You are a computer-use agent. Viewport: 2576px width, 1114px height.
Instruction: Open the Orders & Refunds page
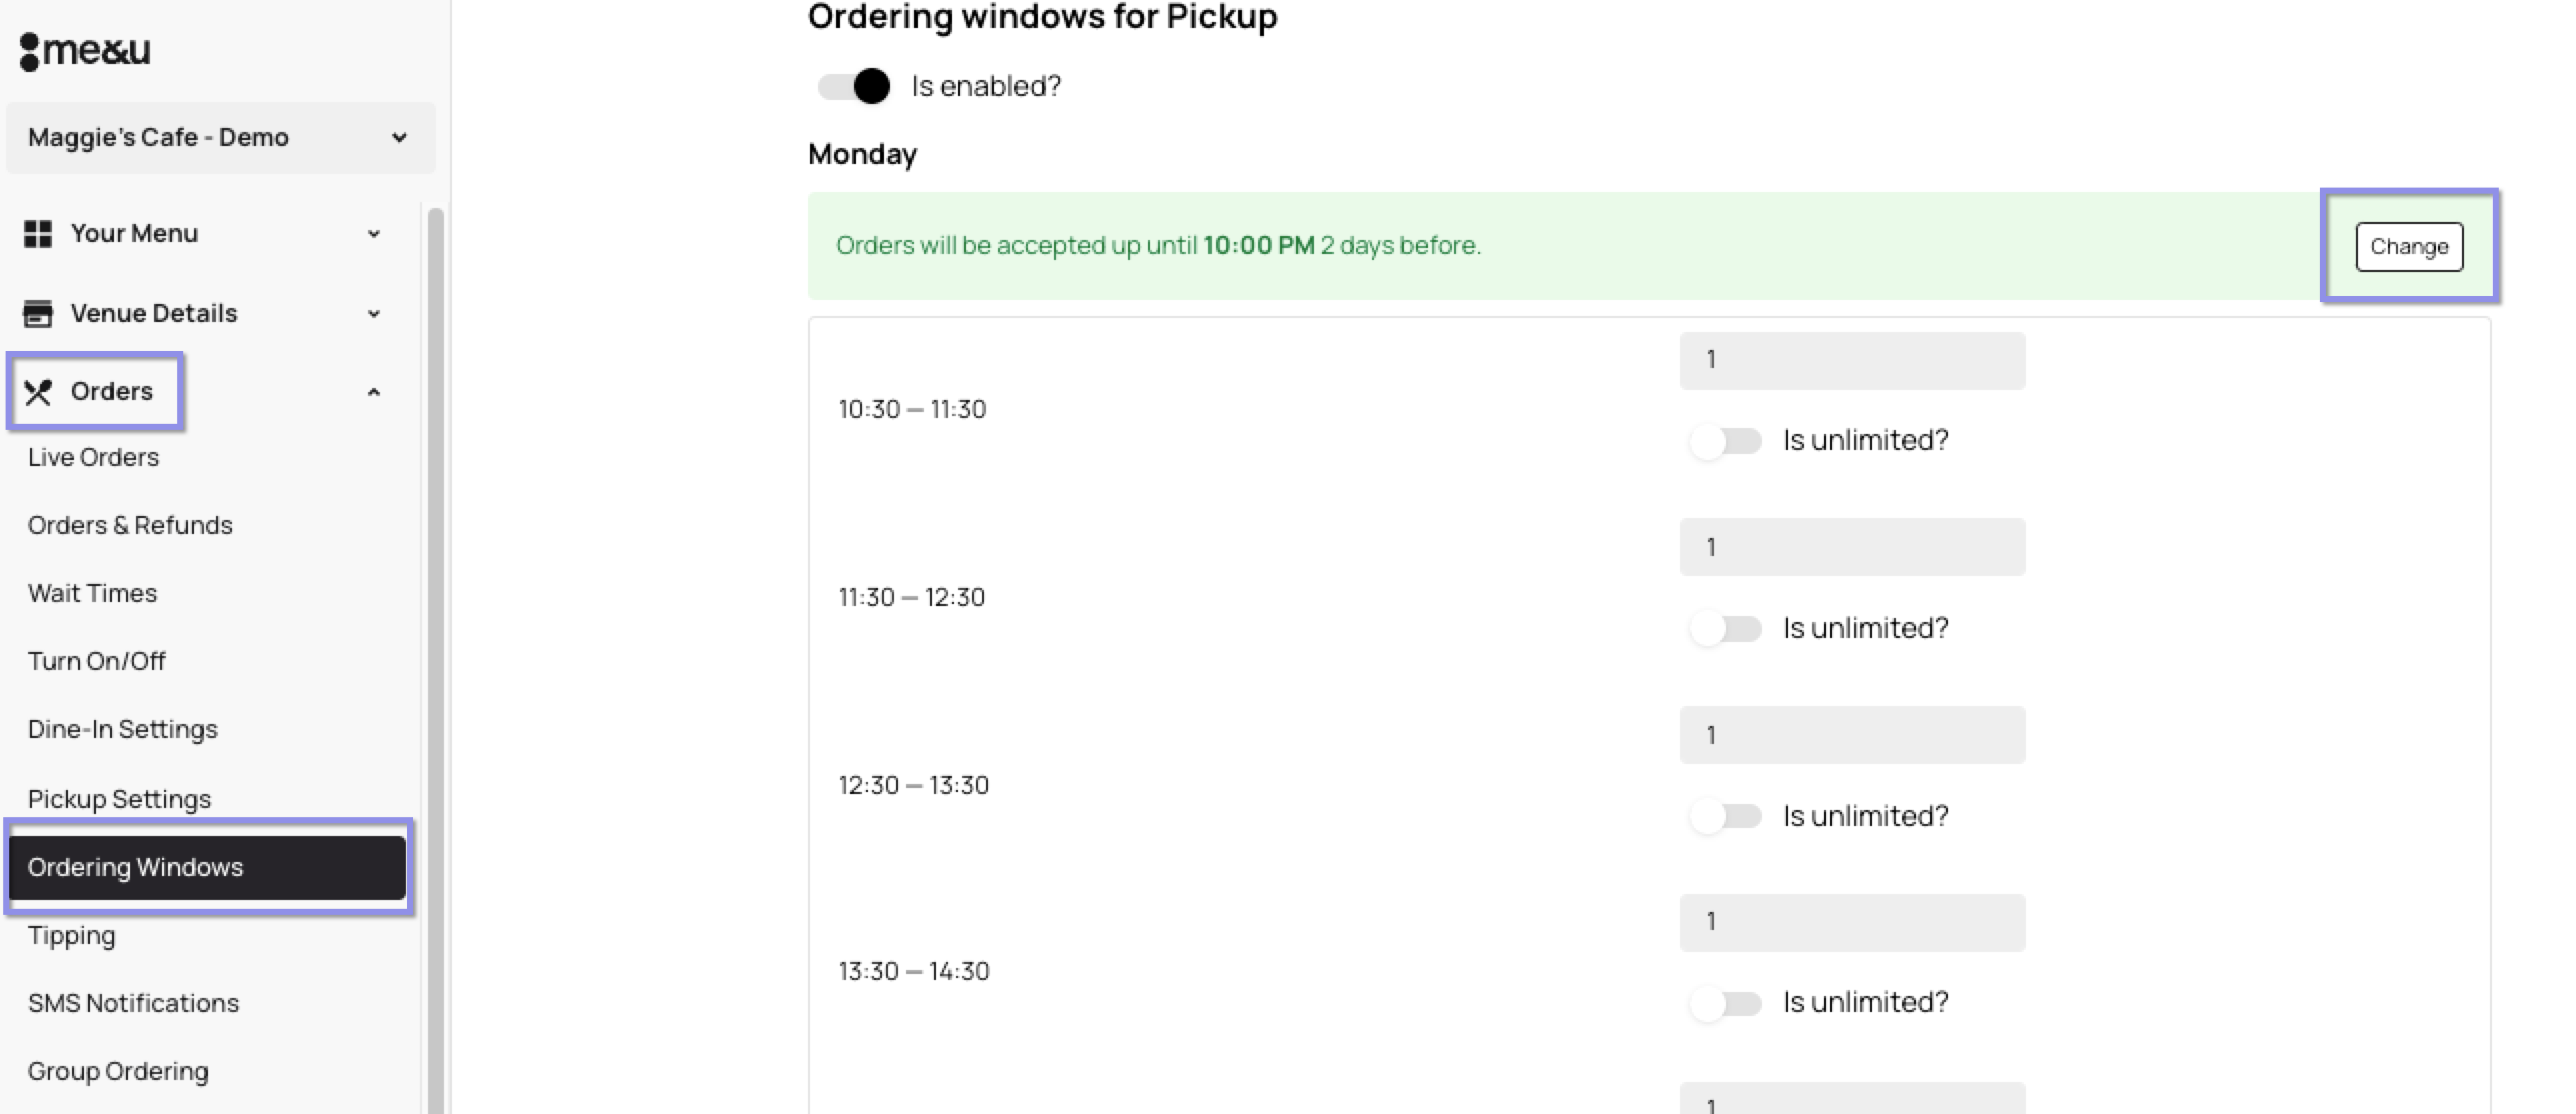(x=130, y=525)
